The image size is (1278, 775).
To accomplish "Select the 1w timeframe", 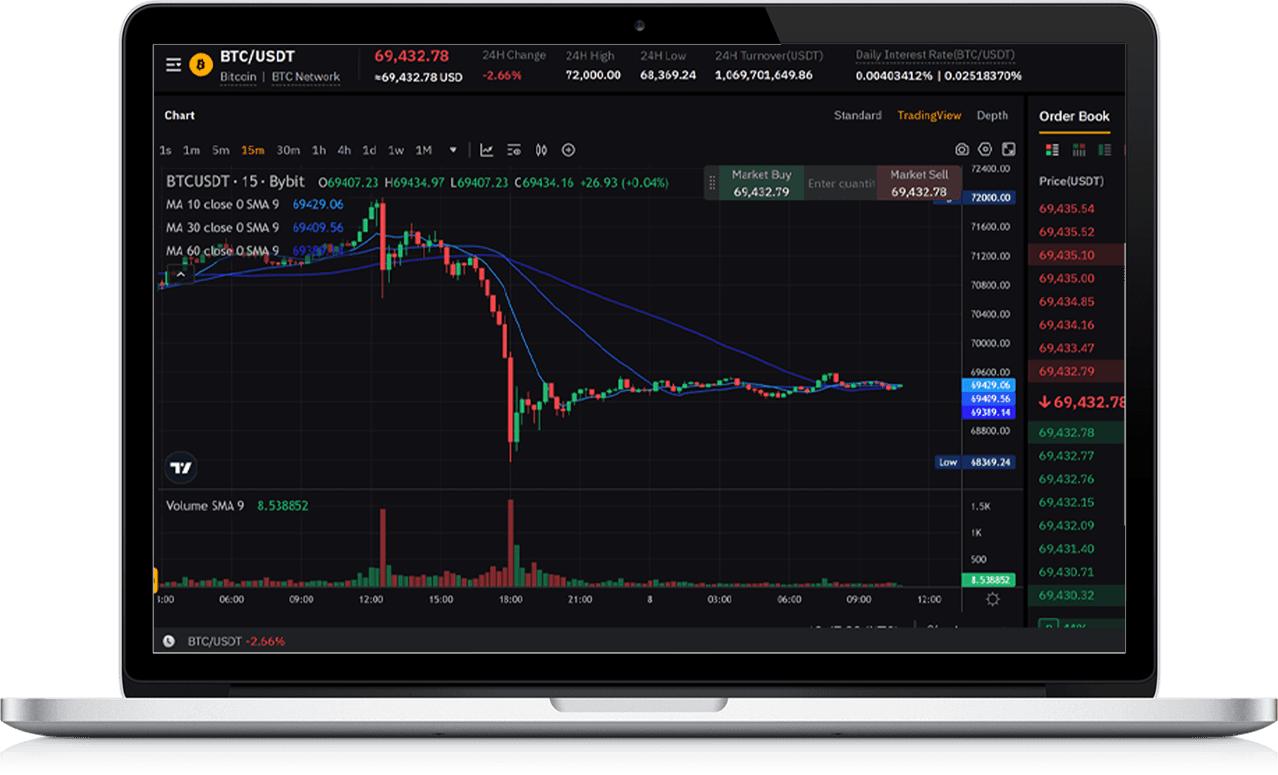I will coord(396,150).
